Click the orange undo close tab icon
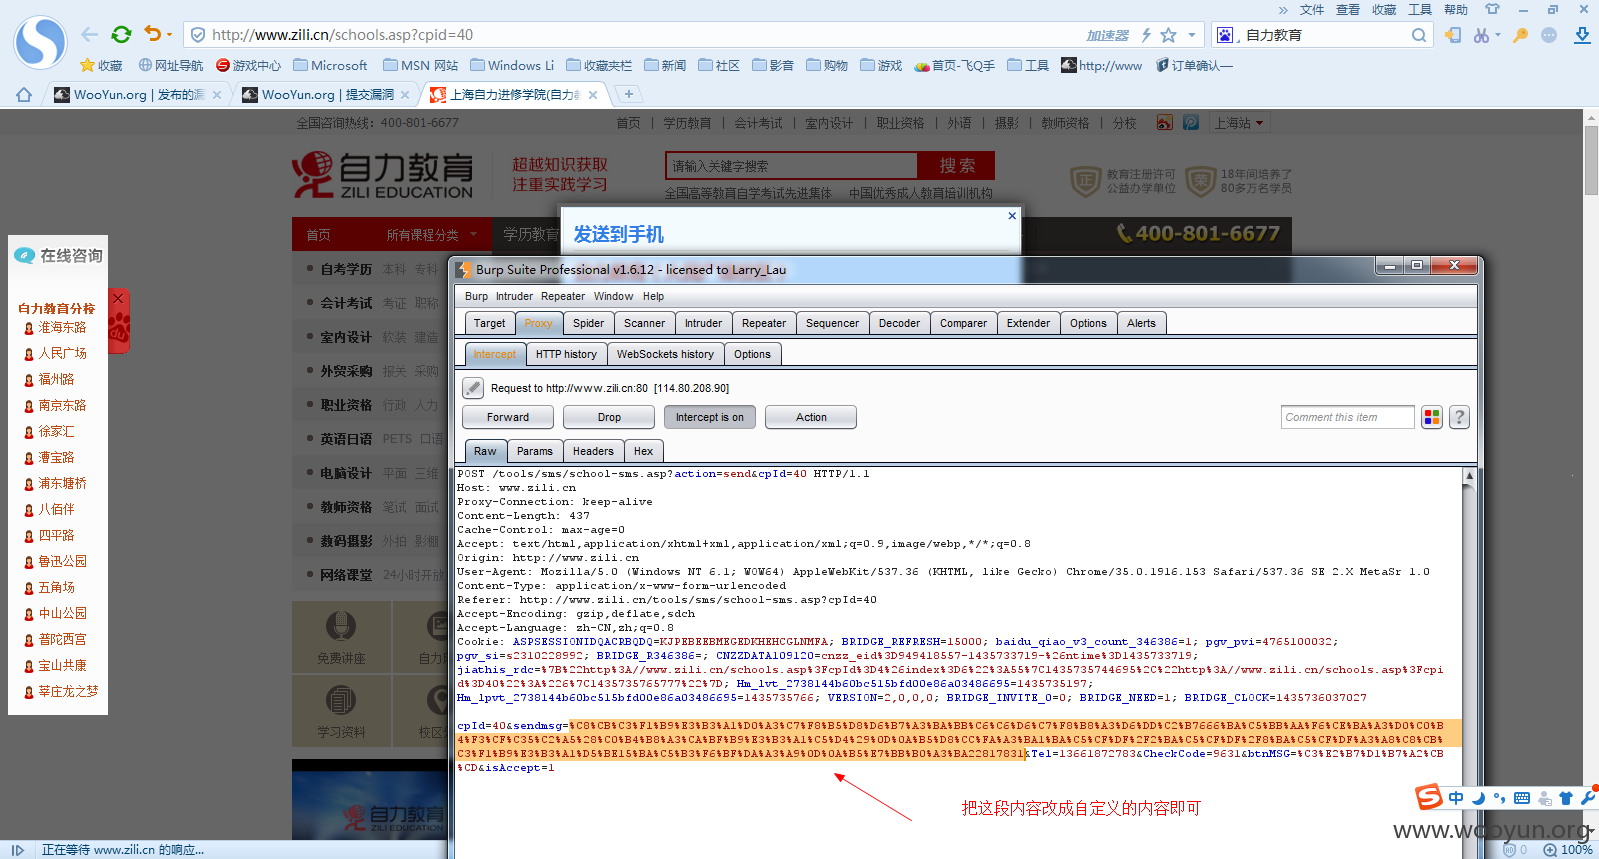 pos(152,34)
